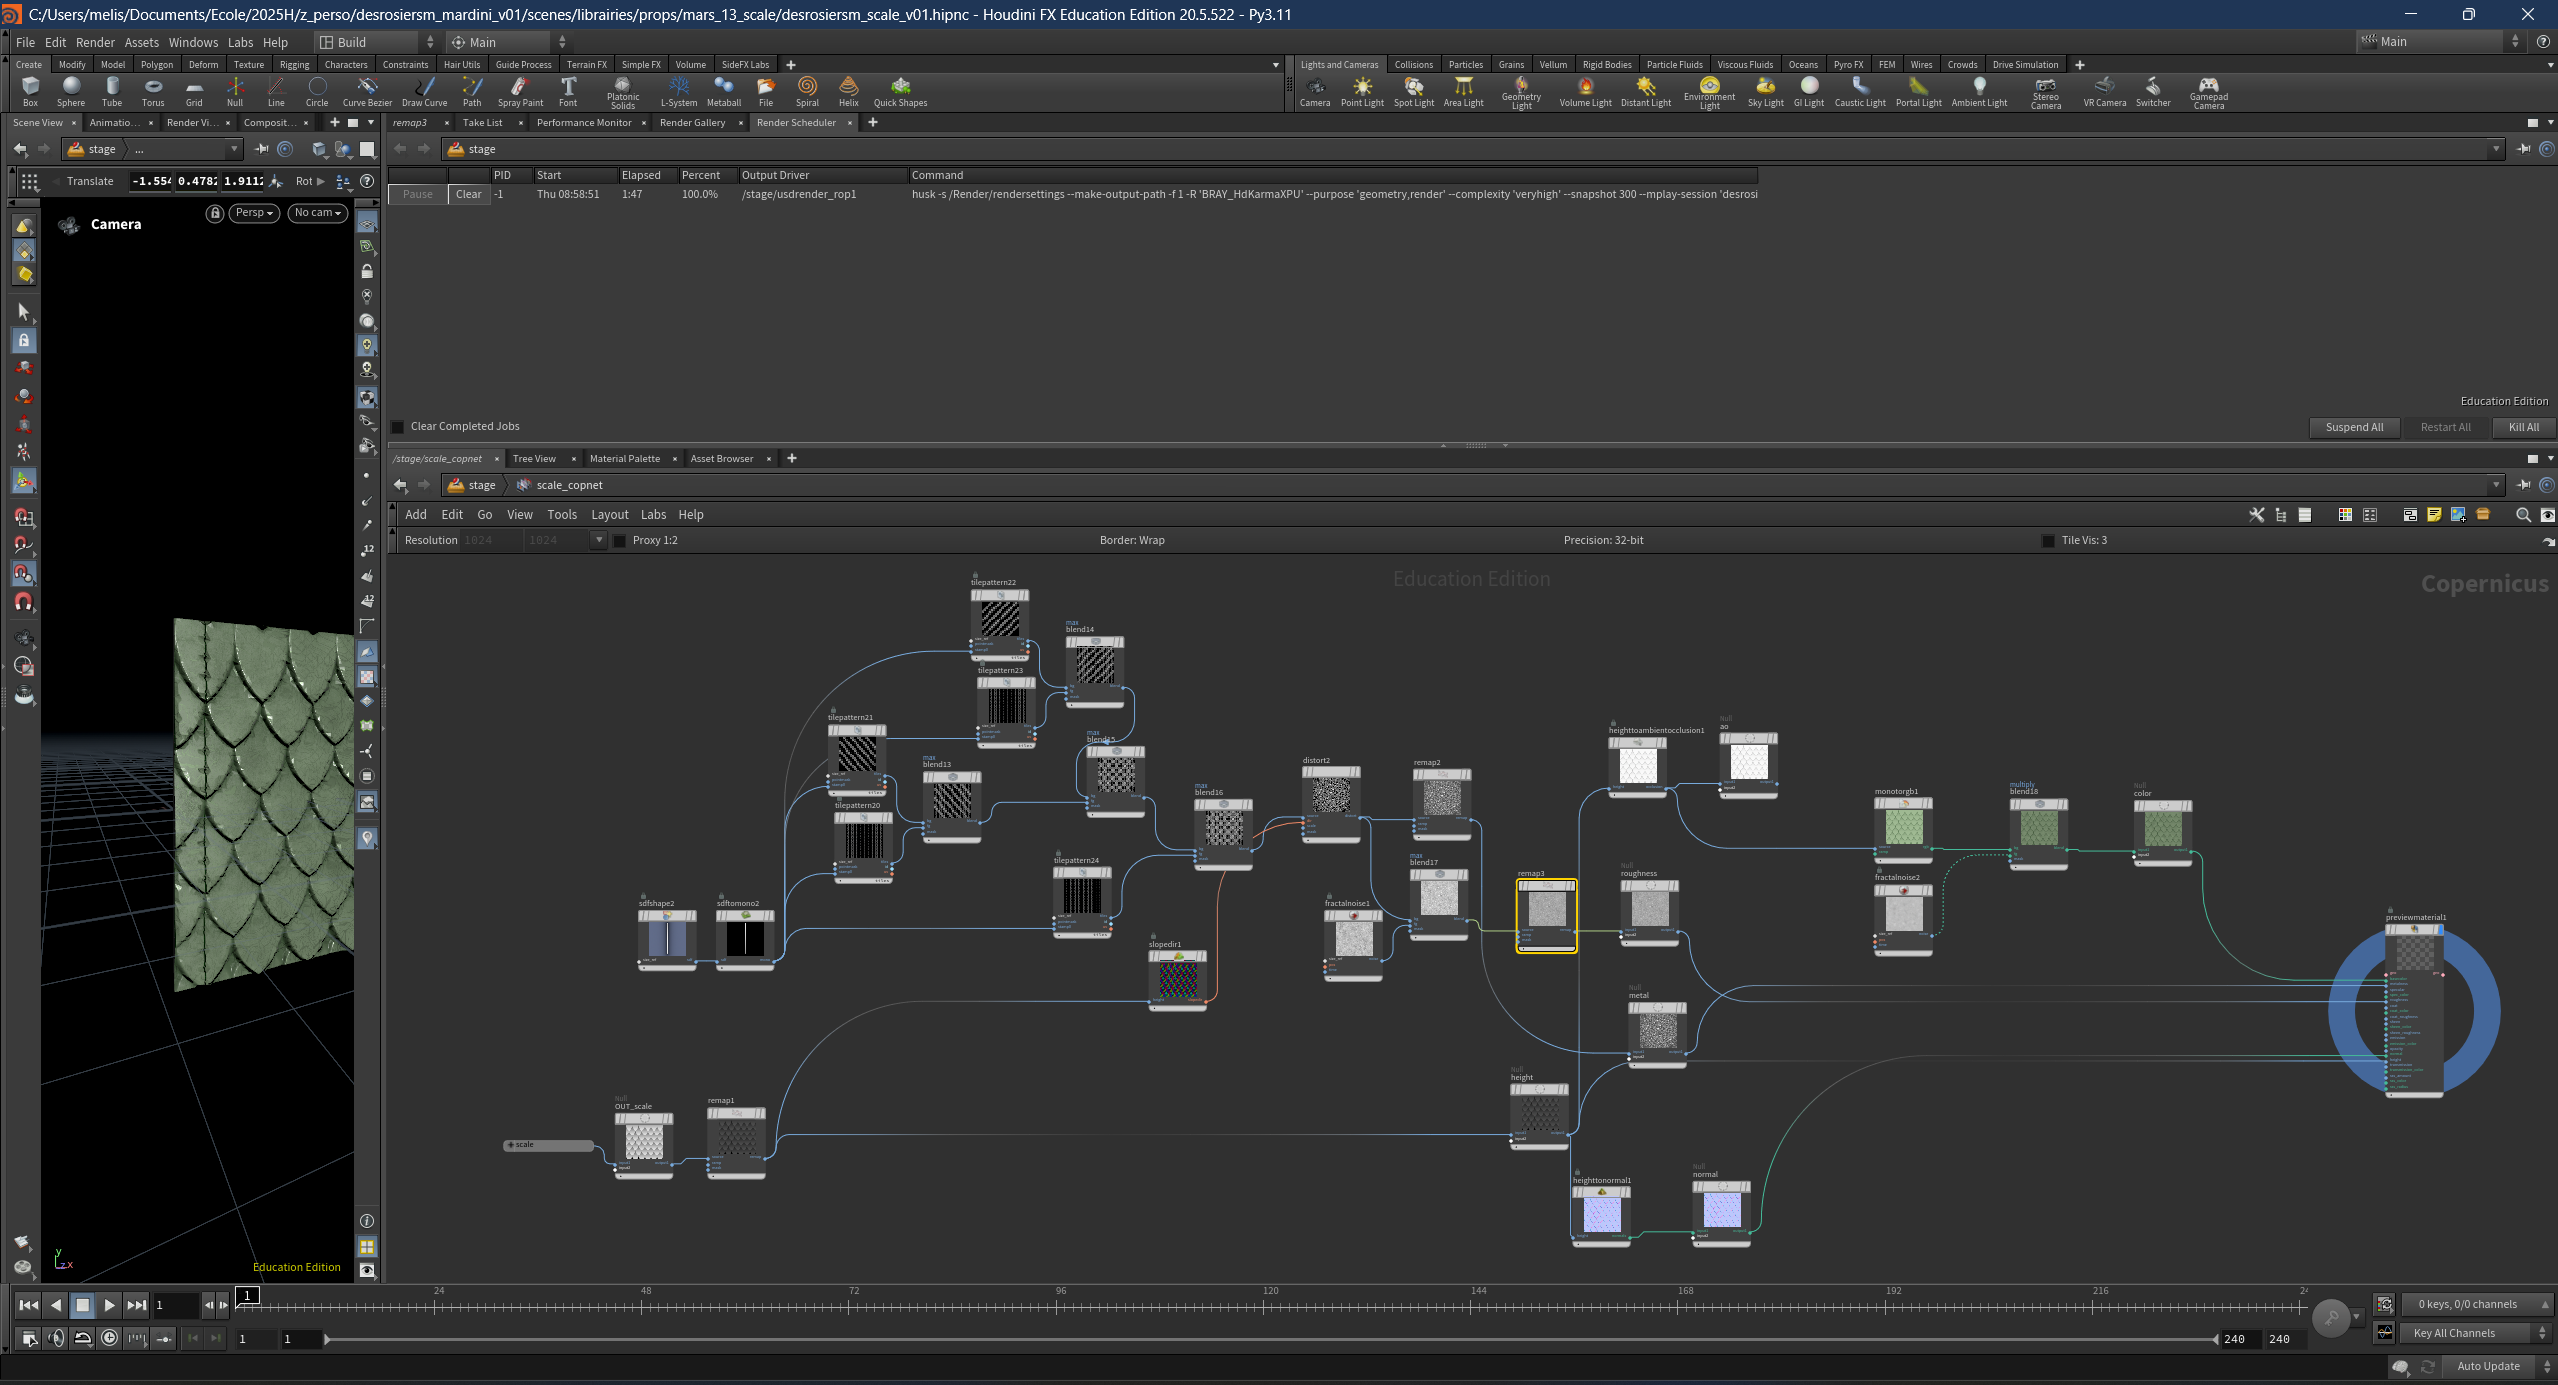Select the L-System shelf tool
This screenshot has height=1385, width=2558.
[x=679, y=91]
